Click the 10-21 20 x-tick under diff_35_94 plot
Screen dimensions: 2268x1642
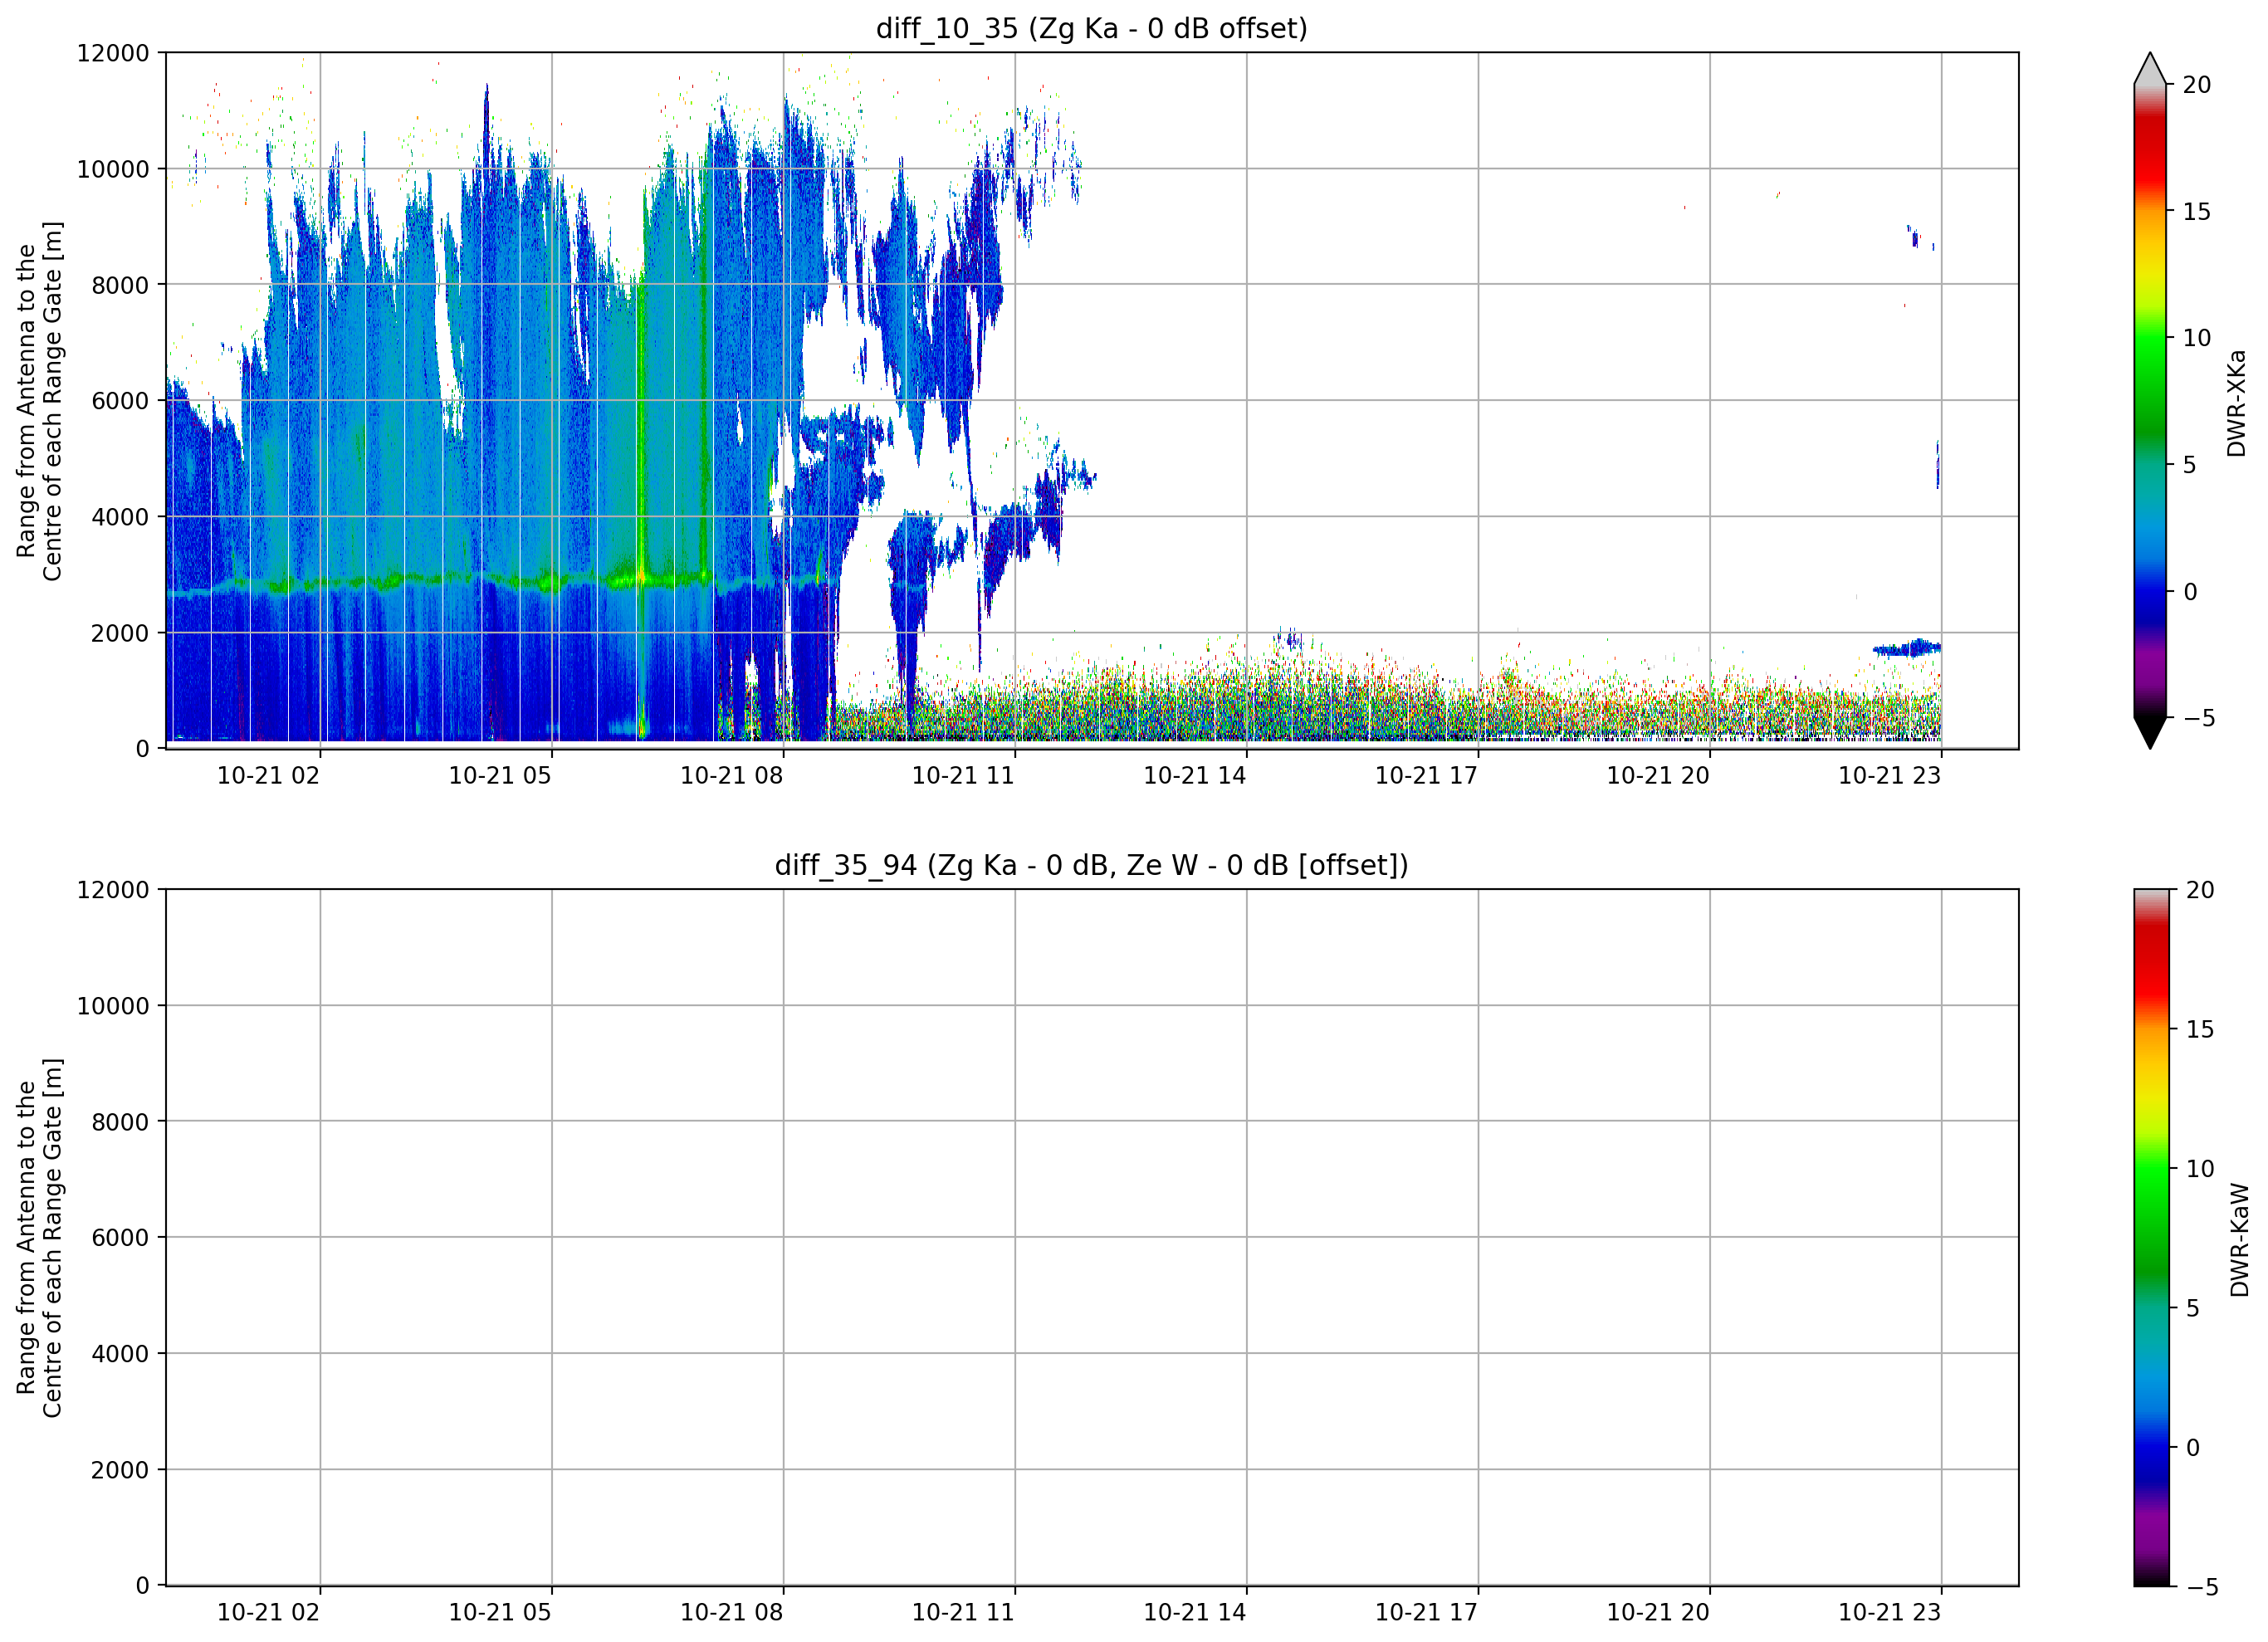(1658, 1613)
